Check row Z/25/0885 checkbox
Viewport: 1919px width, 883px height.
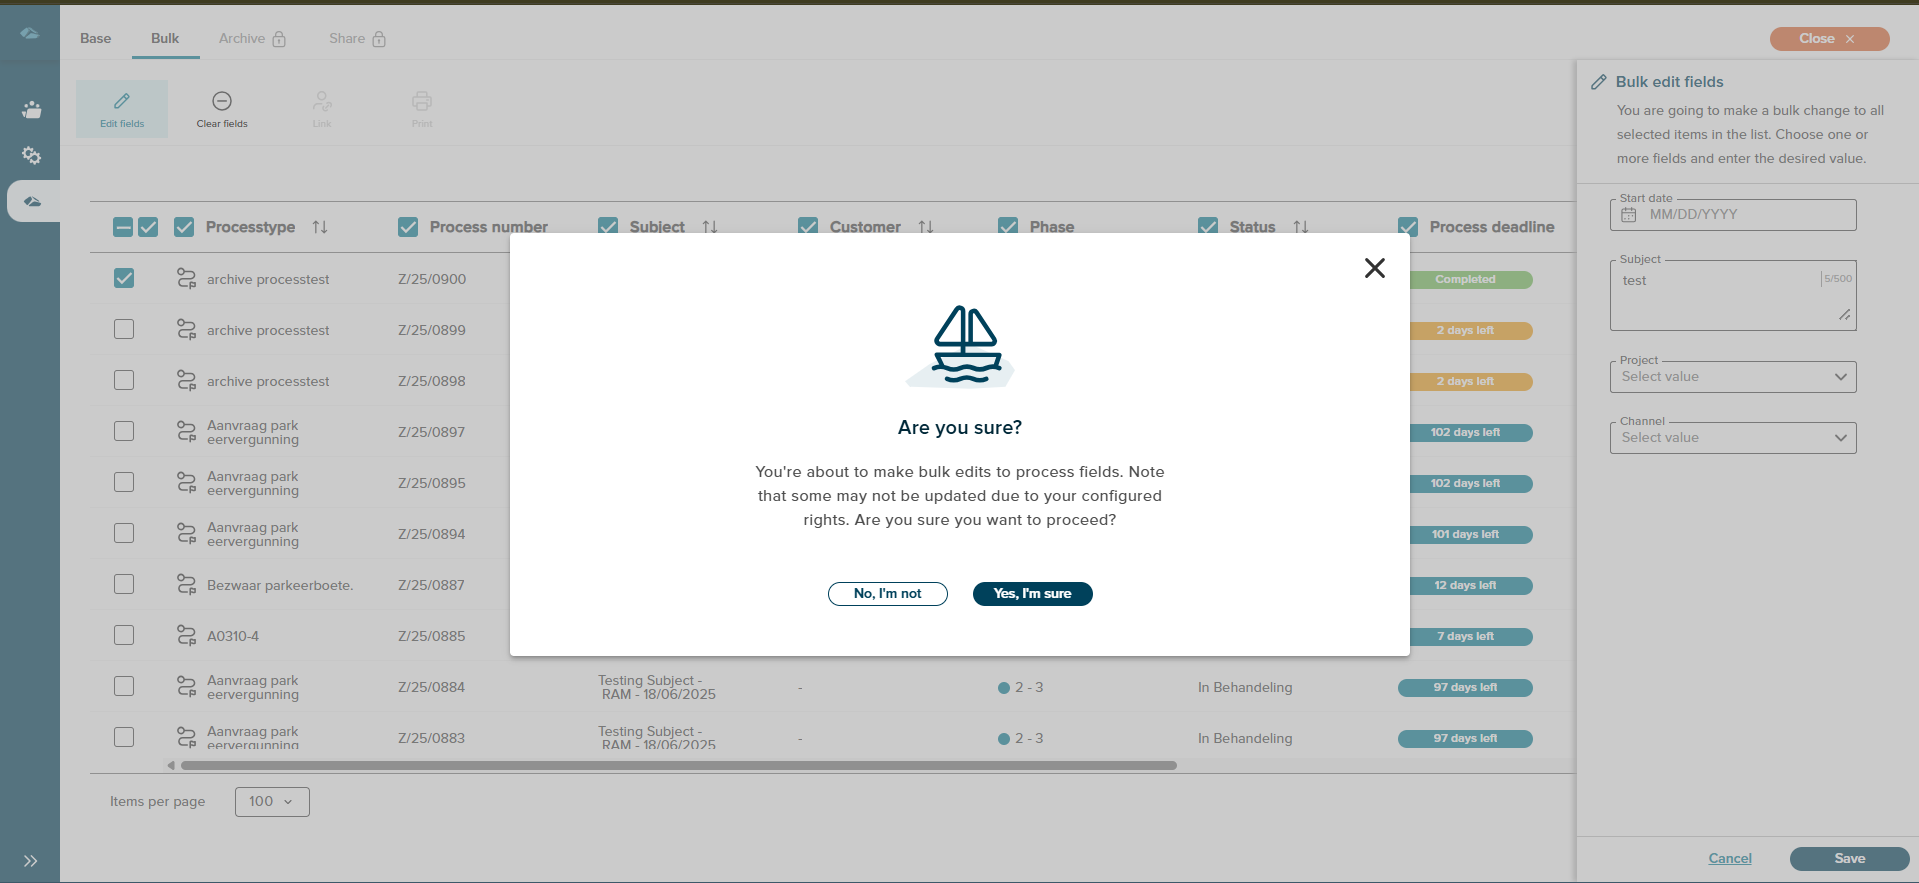click(124, 635)
